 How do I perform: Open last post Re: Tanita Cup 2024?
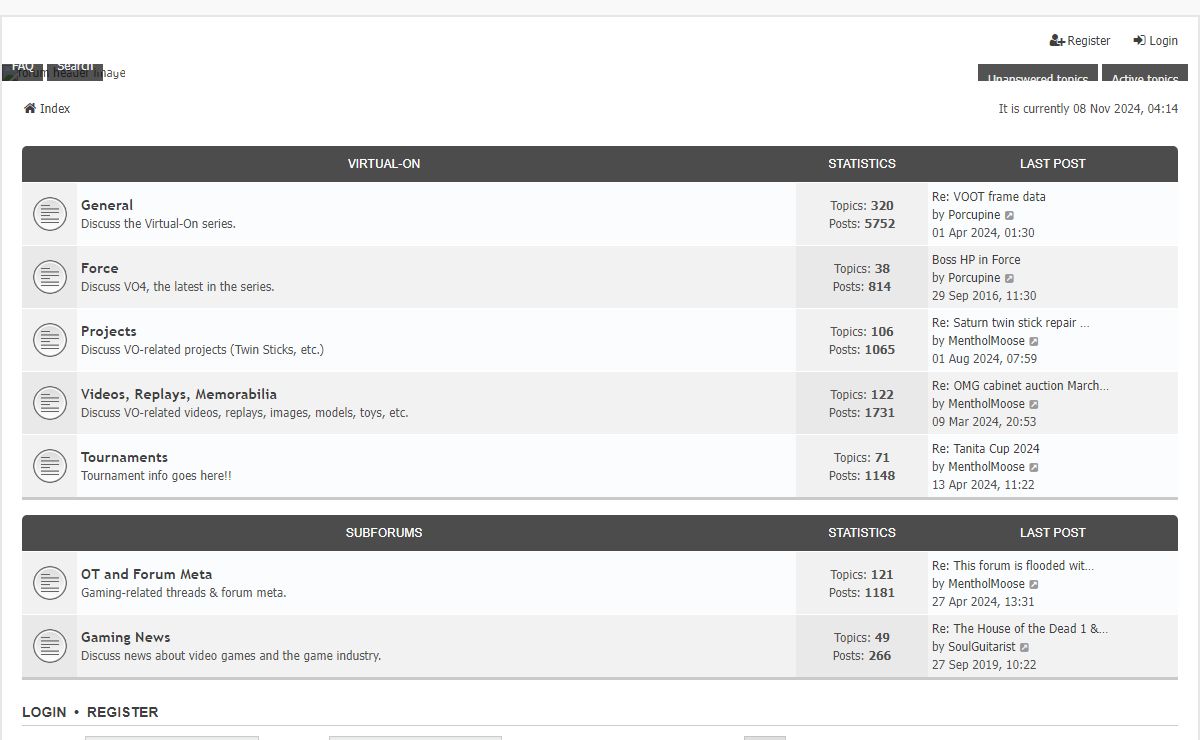(986, 449)
